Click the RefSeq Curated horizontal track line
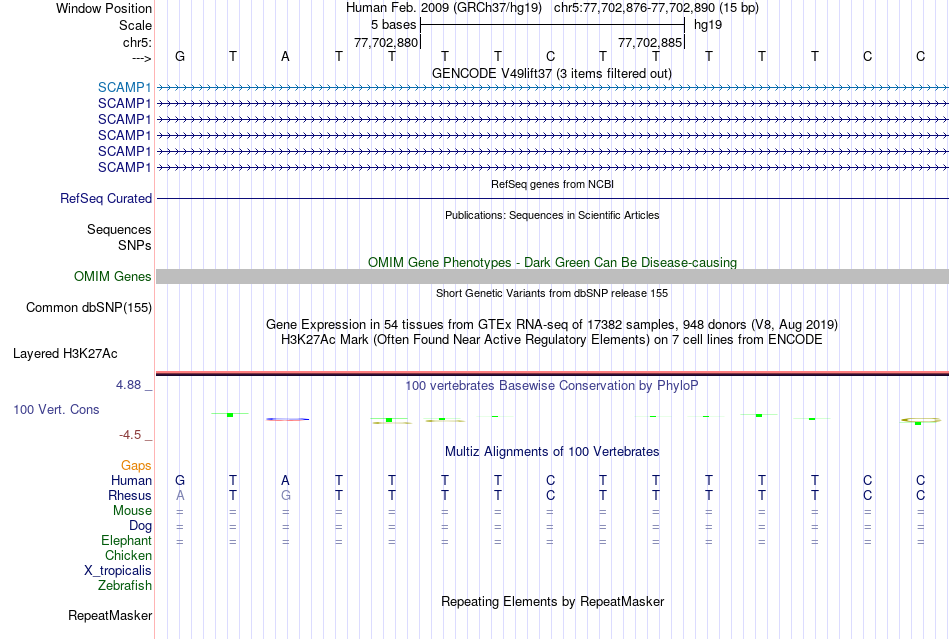950x639 pixels. (x=552, y=198)
